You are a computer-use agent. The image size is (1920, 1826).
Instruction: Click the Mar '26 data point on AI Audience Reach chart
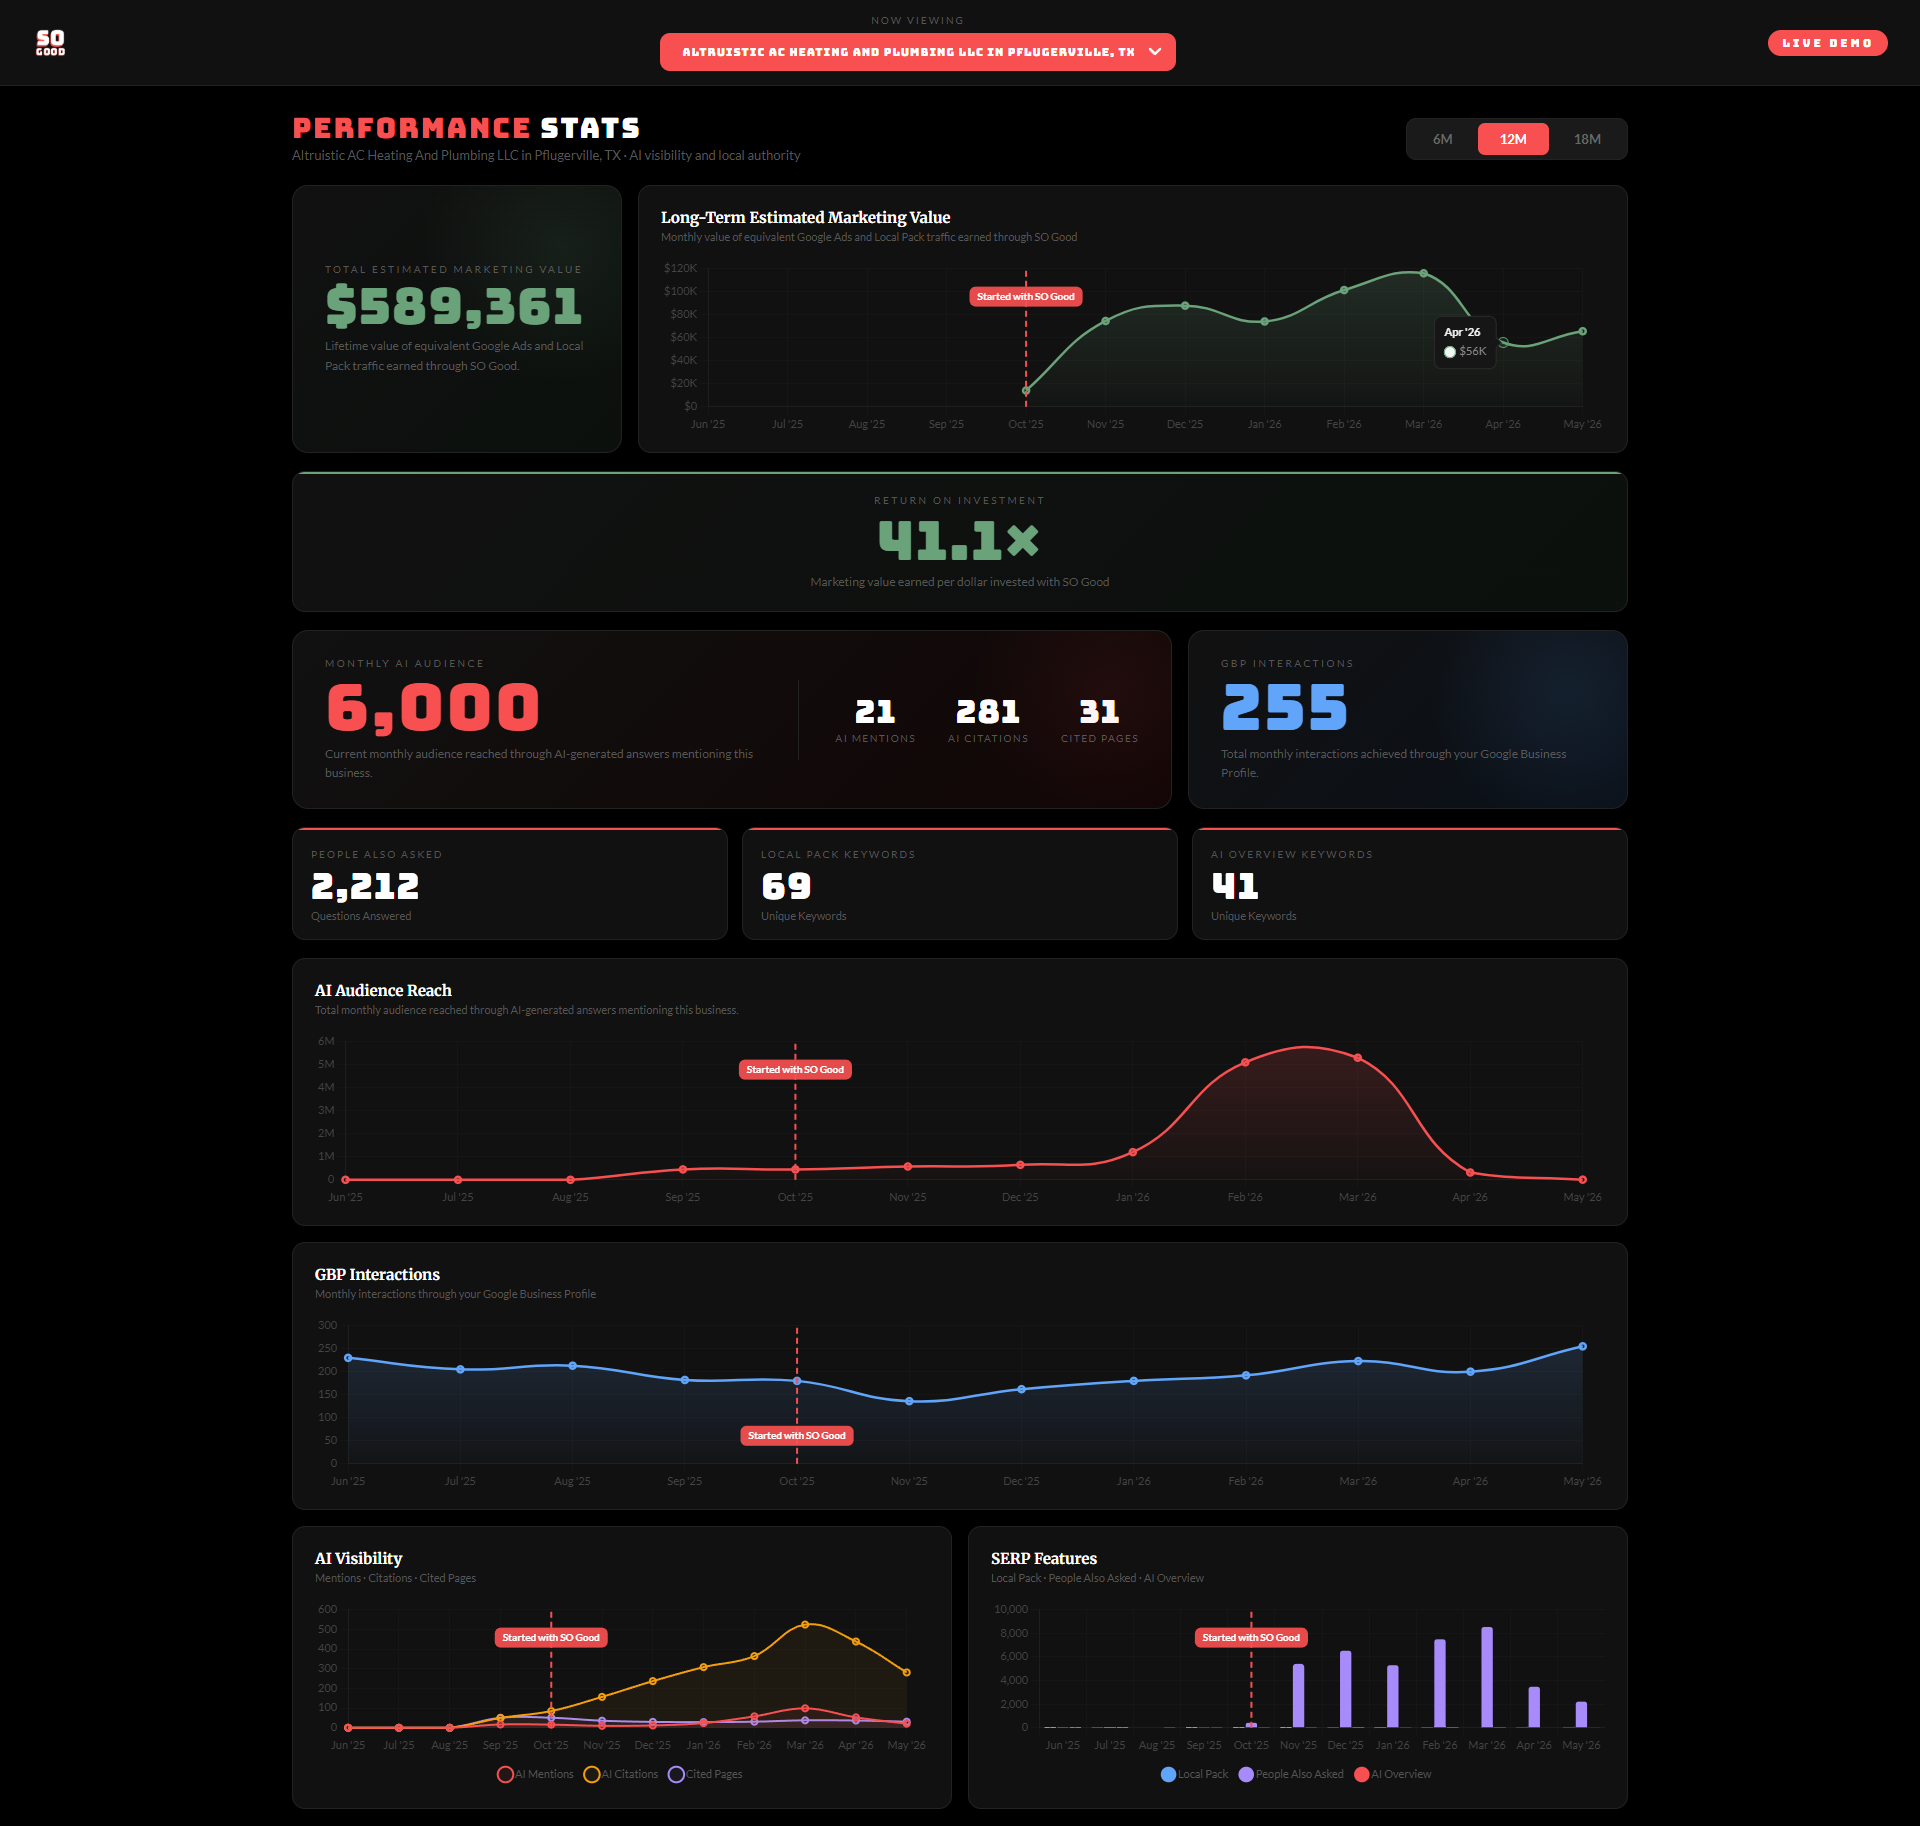coord(1357,1057)
